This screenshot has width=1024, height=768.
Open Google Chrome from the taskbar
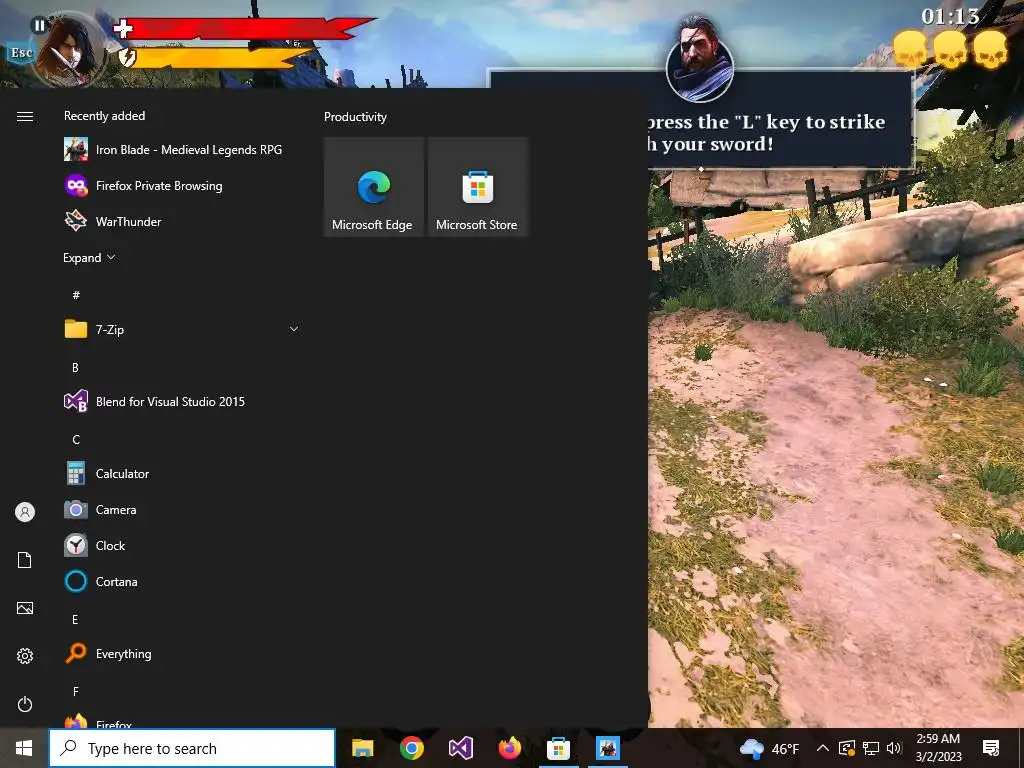coord(411,748)
